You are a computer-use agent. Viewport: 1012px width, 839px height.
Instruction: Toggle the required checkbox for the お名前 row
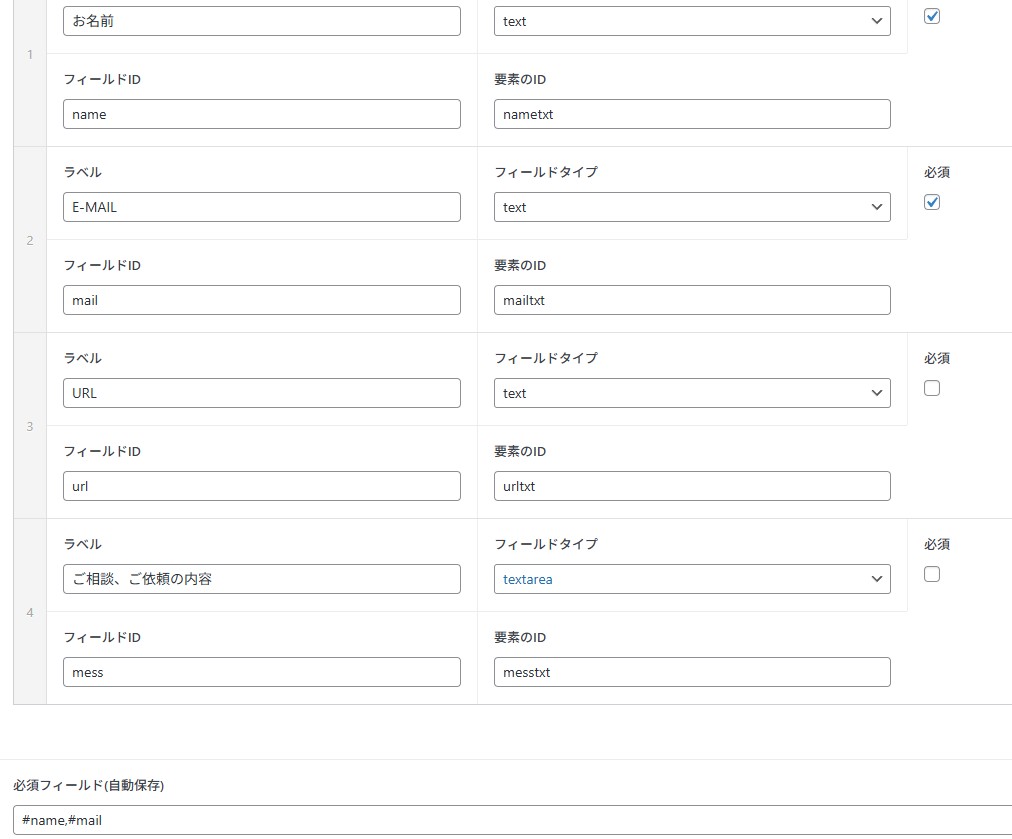coord(932,17)
